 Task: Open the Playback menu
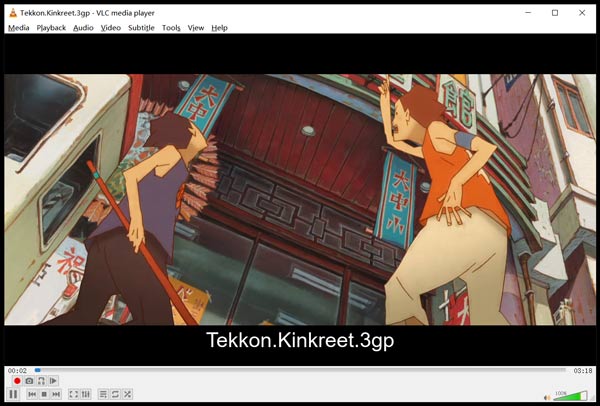coord(51,28)
